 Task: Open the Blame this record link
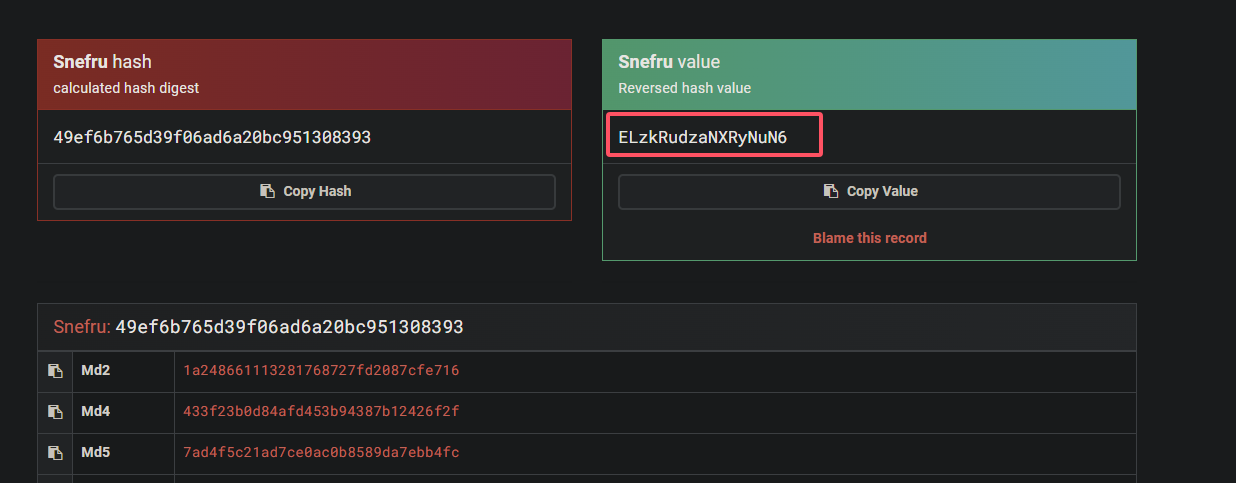click(x=869, y=238)
